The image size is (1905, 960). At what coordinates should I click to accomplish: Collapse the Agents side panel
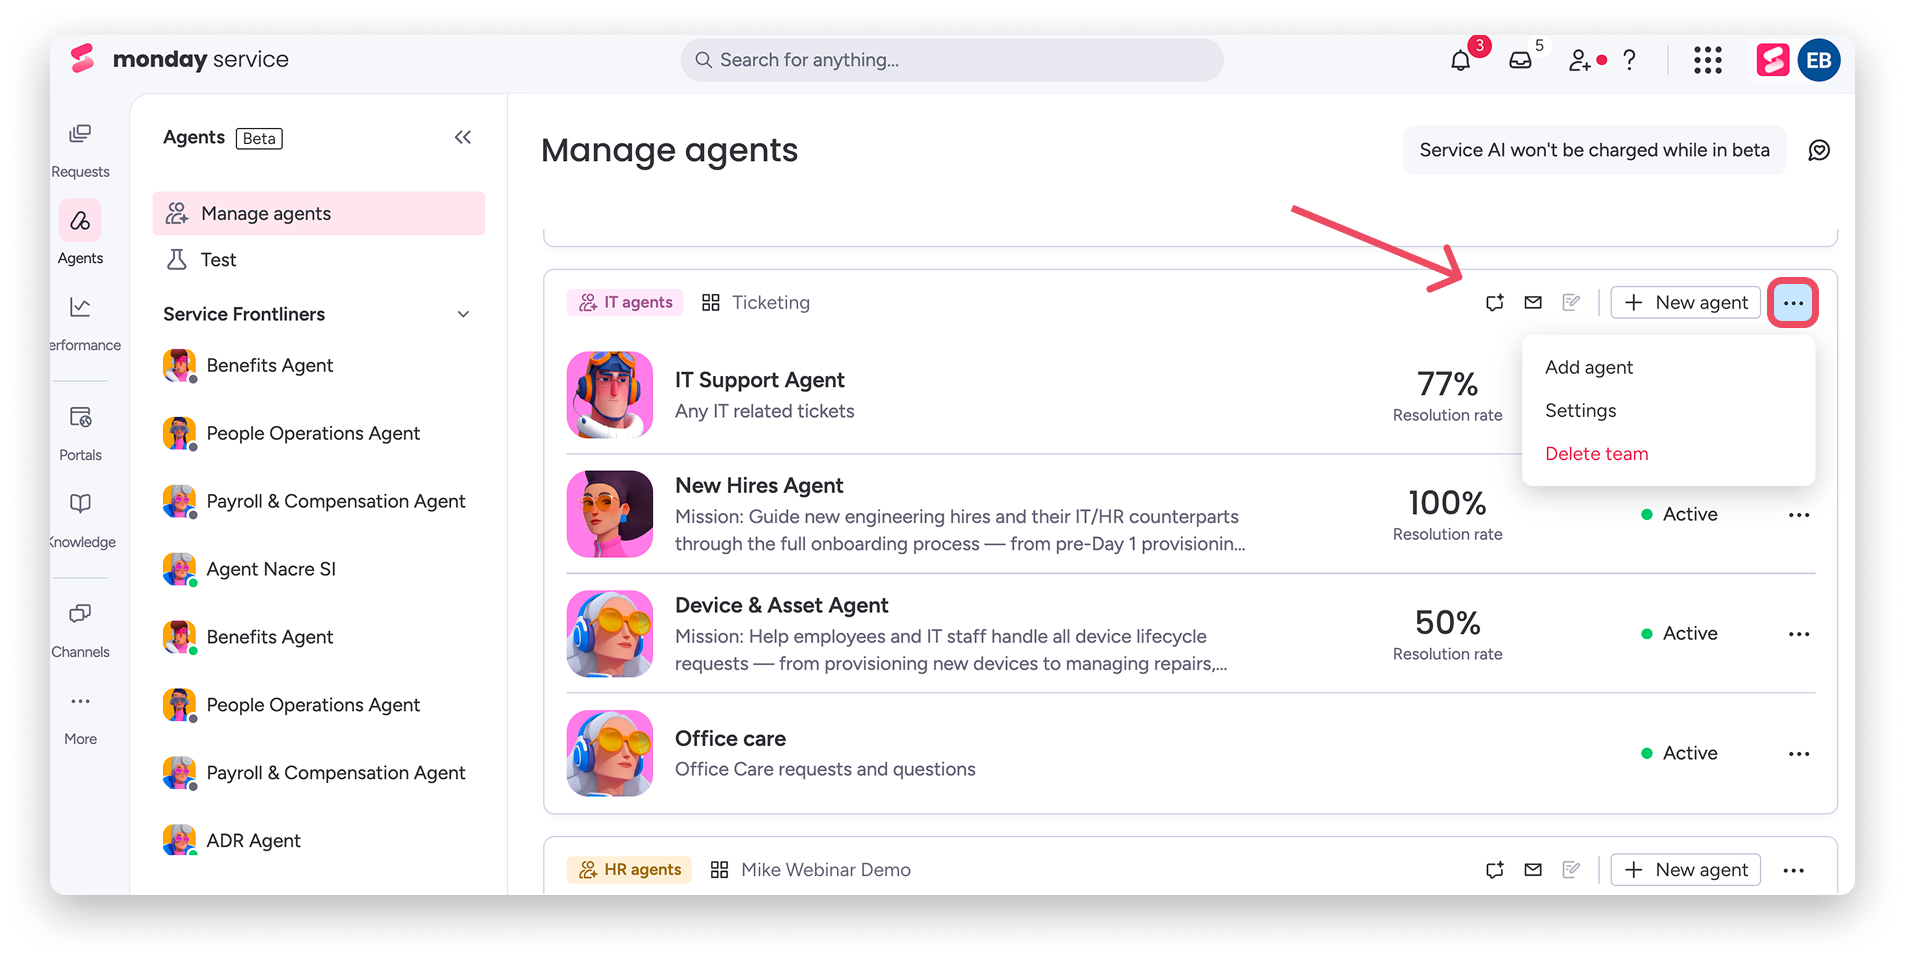click(x=463, y=137)
